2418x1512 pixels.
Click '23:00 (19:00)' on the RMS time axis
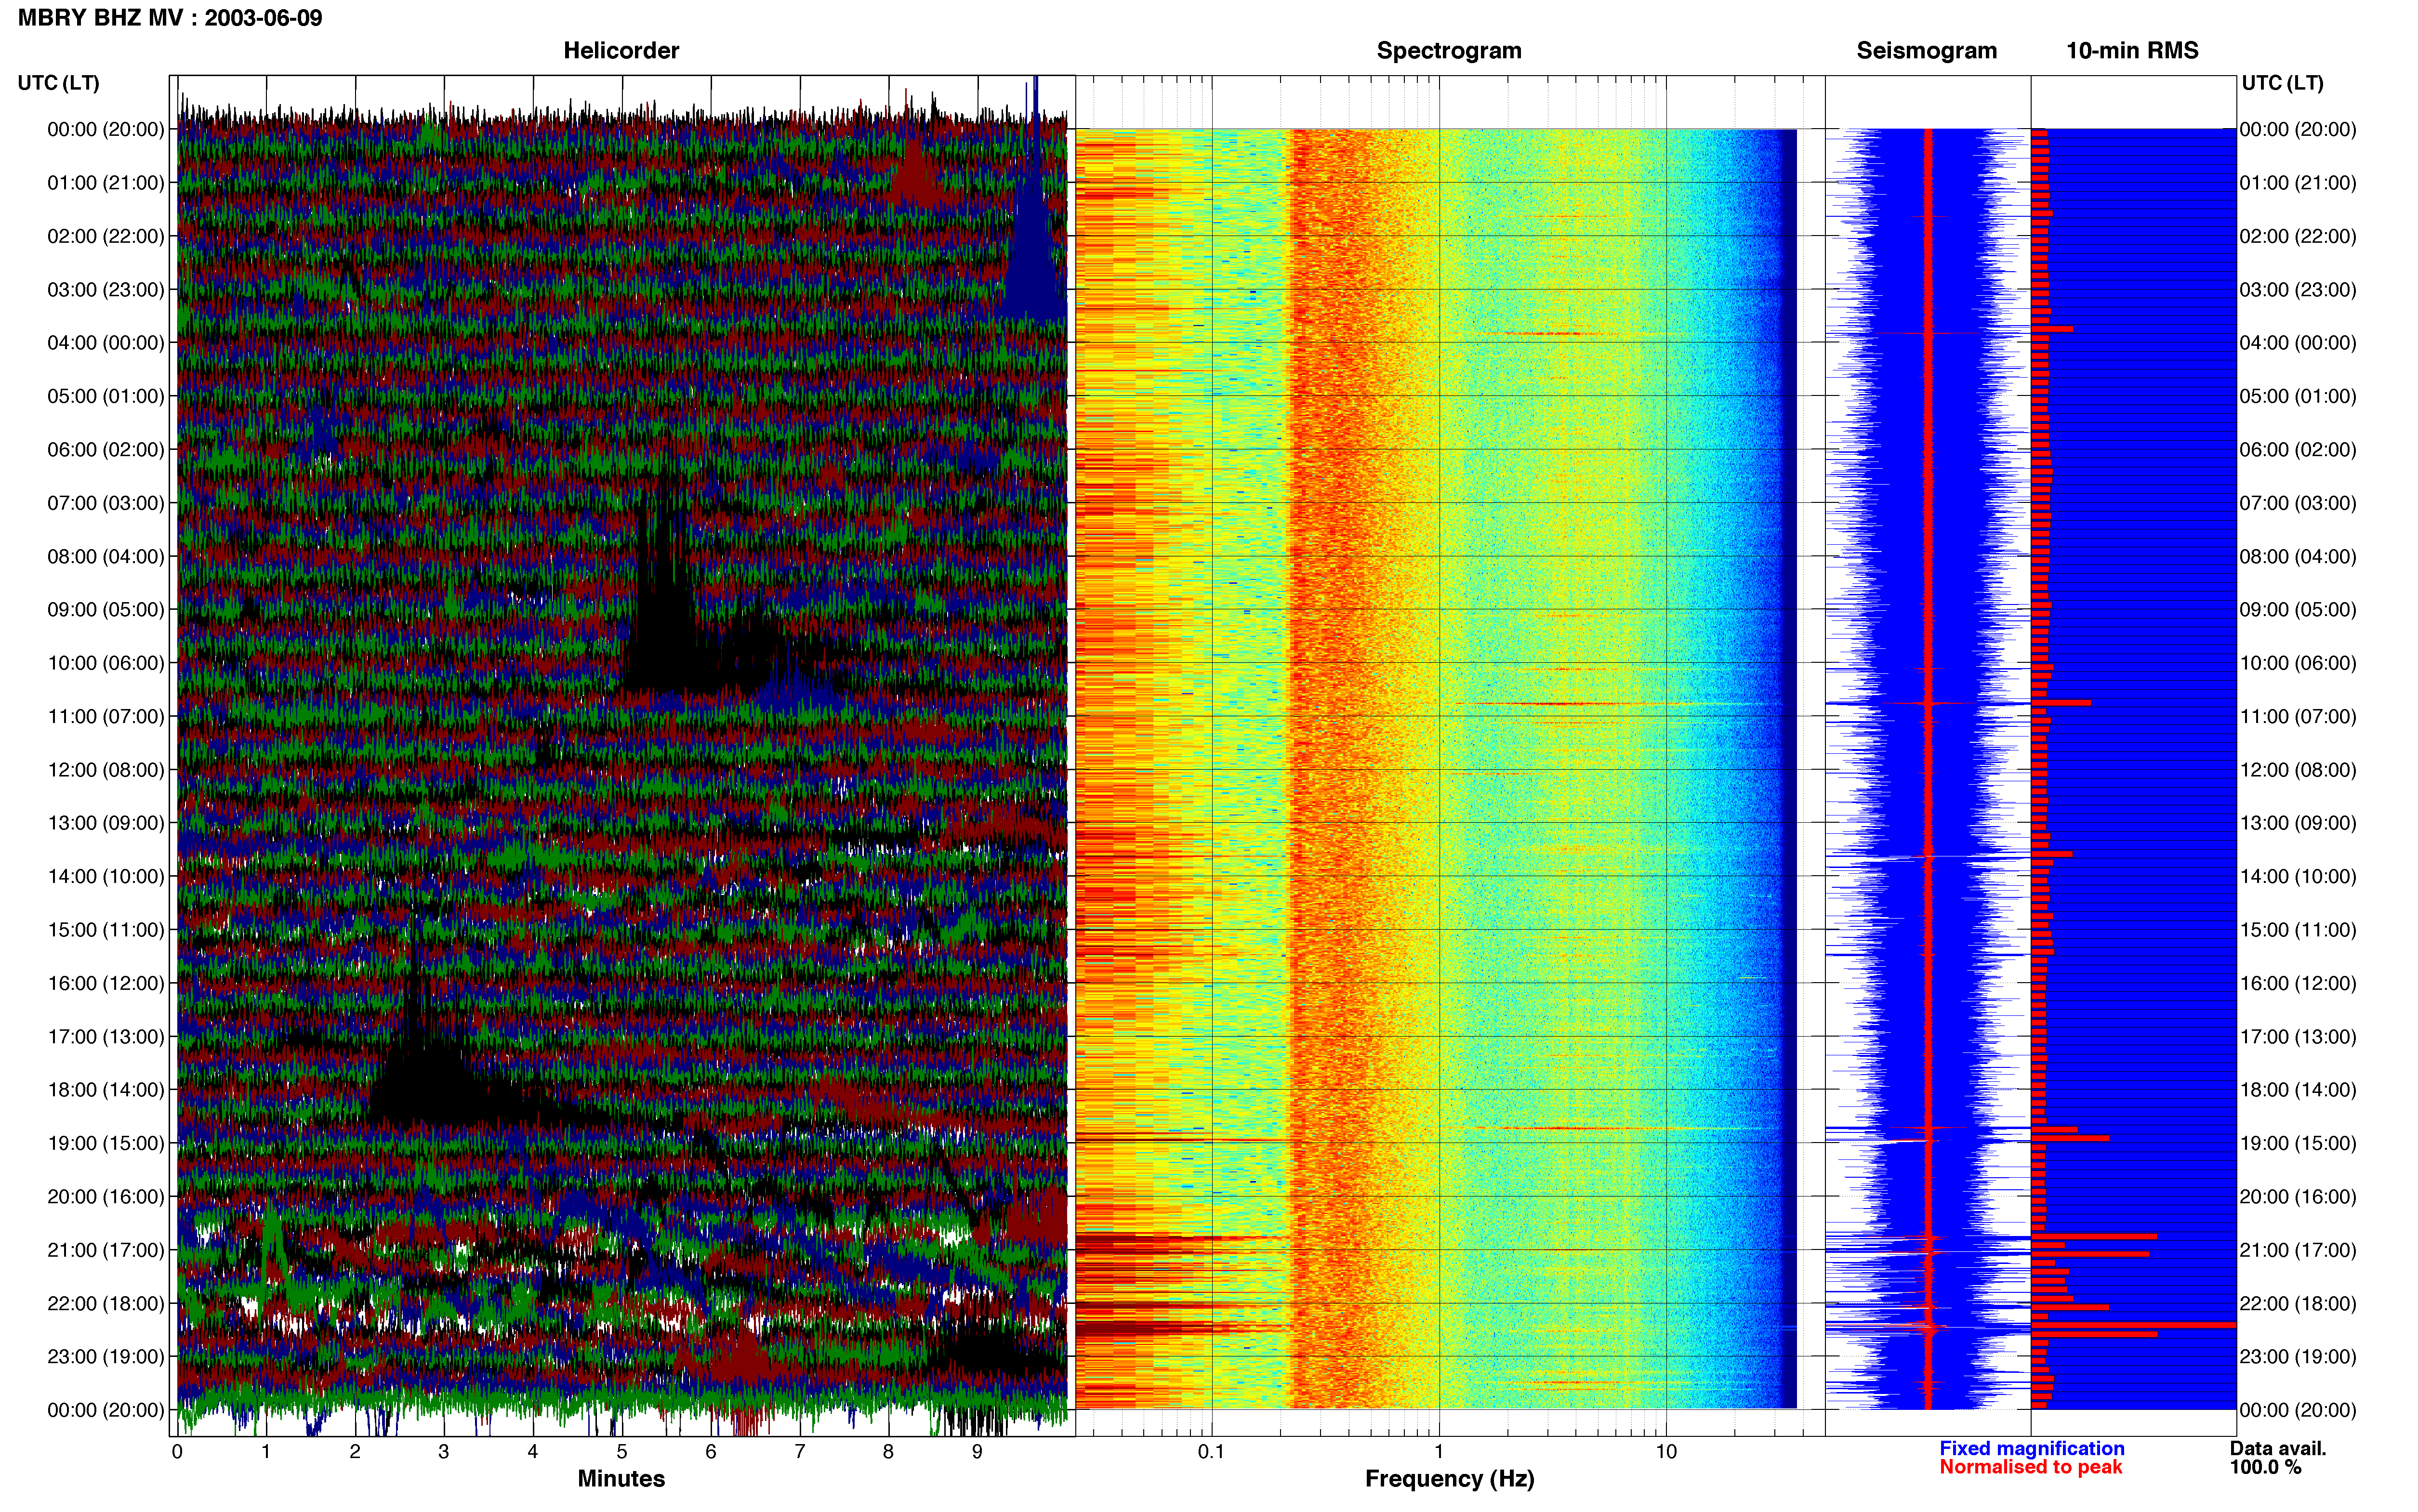(x=2298, y=1357)
